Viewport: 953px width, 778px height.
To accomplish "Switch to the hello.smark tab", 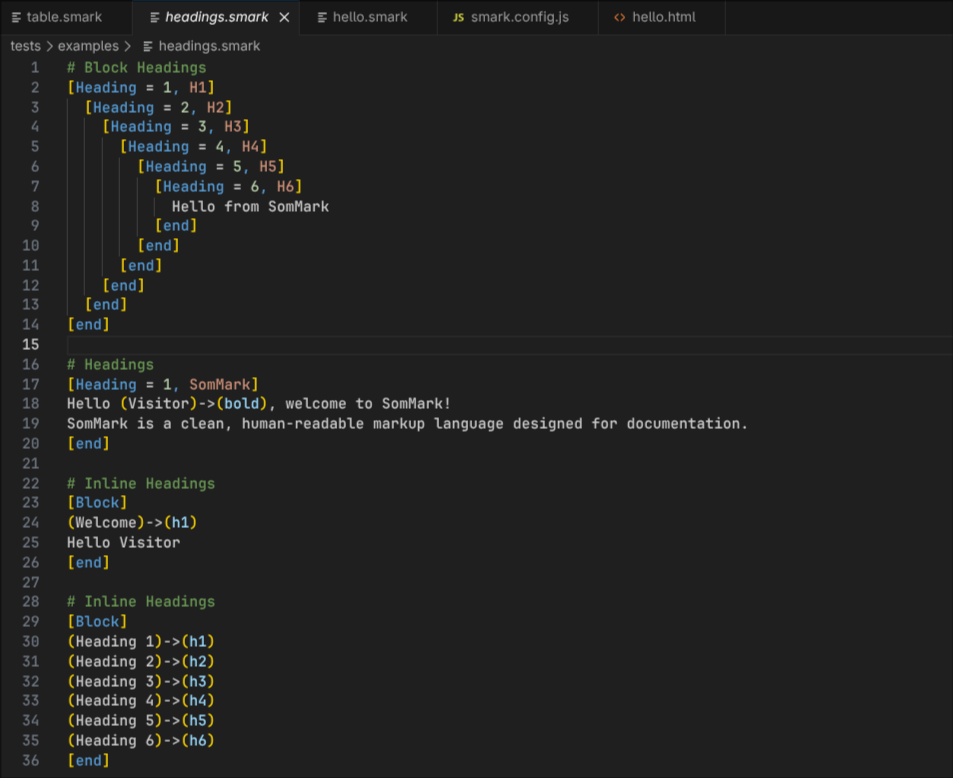I will (370, 16).
